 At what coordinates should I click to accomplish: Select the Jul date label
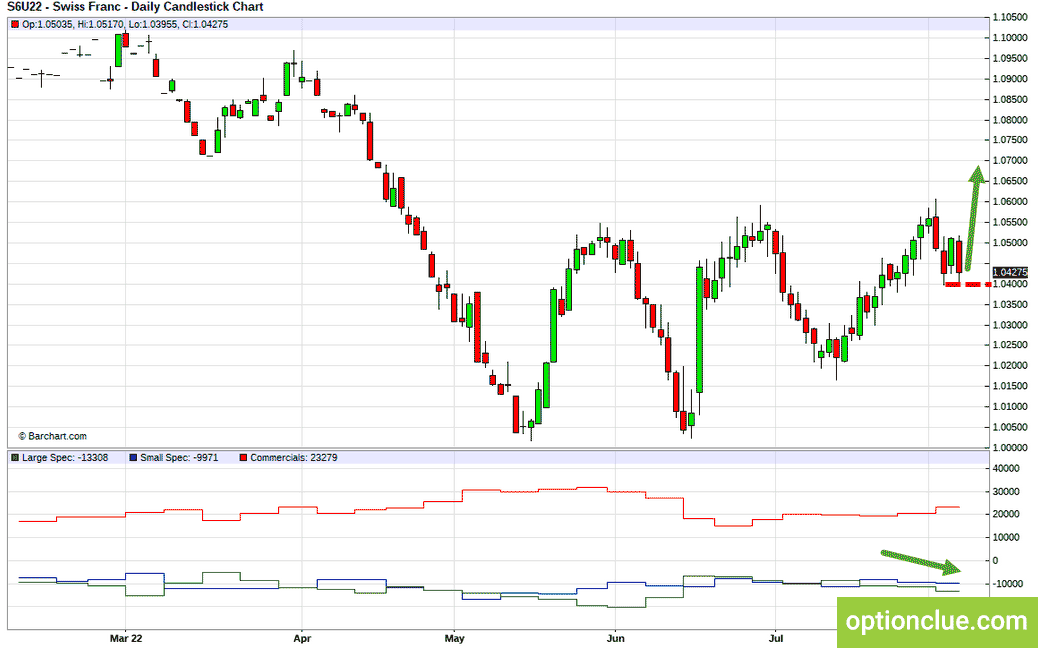776,639
